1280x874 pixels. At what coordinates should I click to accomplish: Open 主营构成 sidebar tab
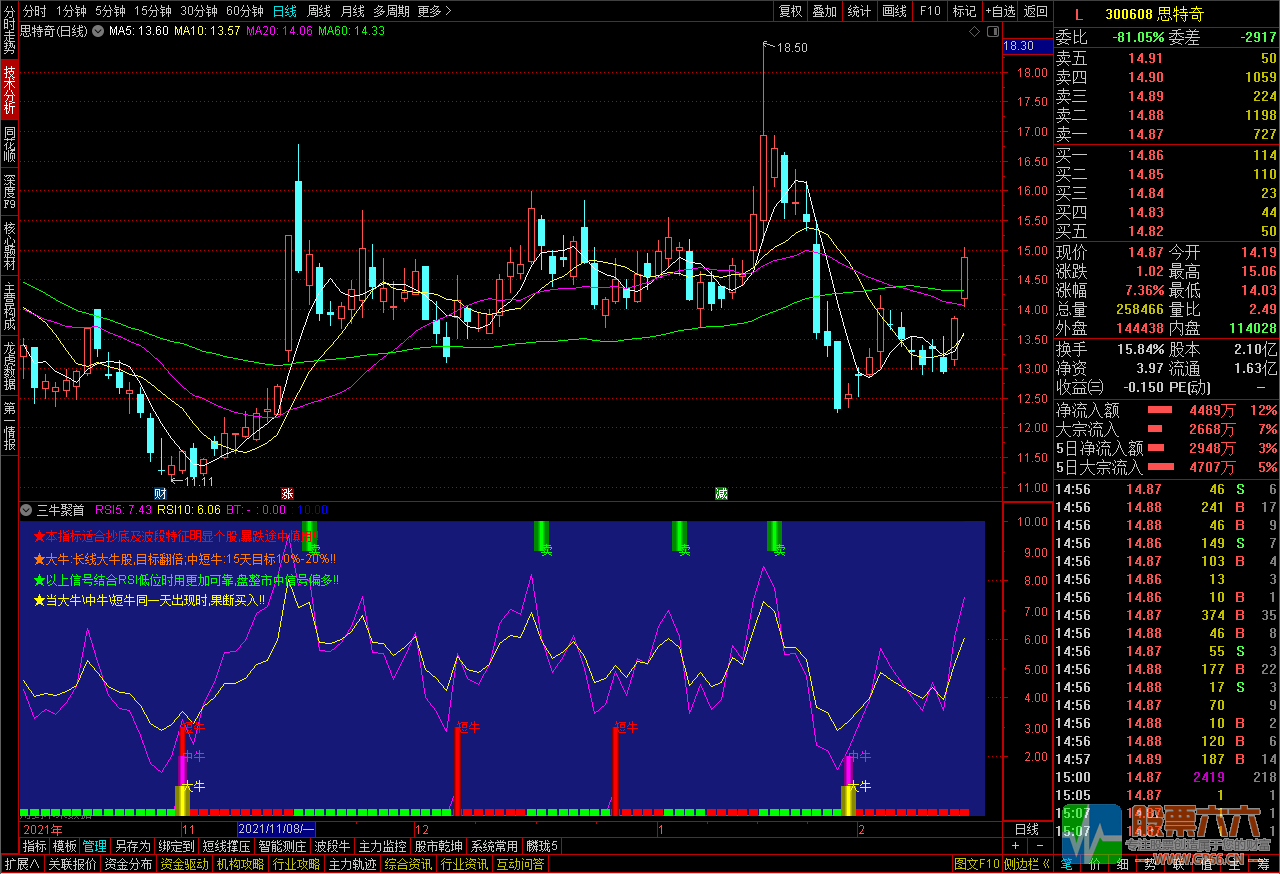(x=9, y=307)
